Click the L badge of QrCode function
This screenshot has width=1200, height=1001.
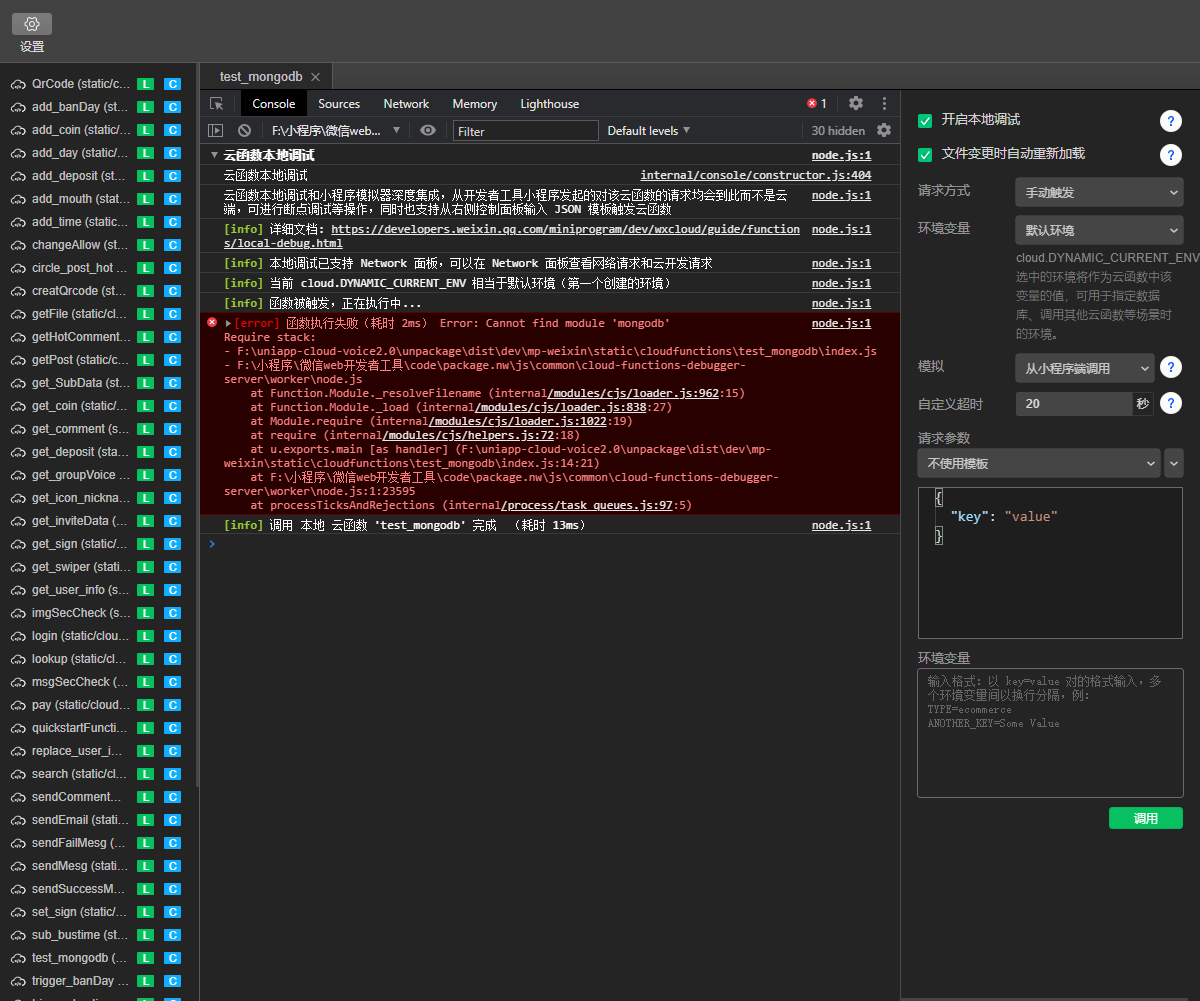(x=146, y=84)
